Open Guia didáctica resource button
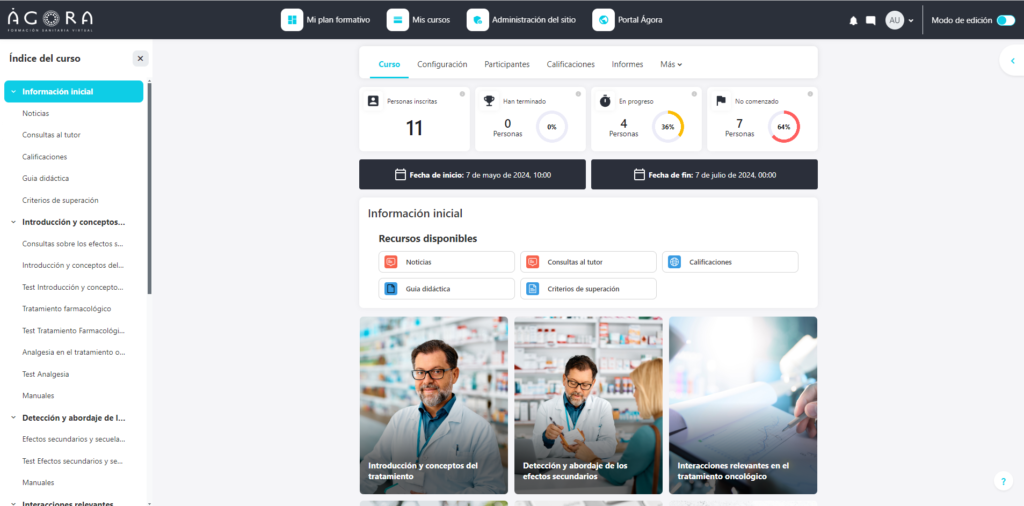Image resolution: width=1024 pixels, height=506 pixels. pos(447,289)
